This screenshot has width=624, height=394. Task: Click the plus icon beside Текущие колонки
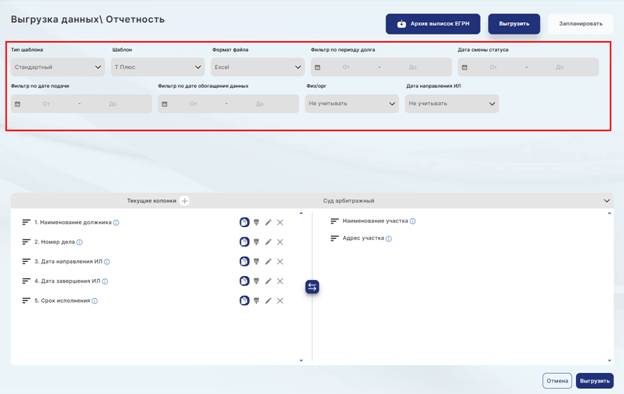184,201
